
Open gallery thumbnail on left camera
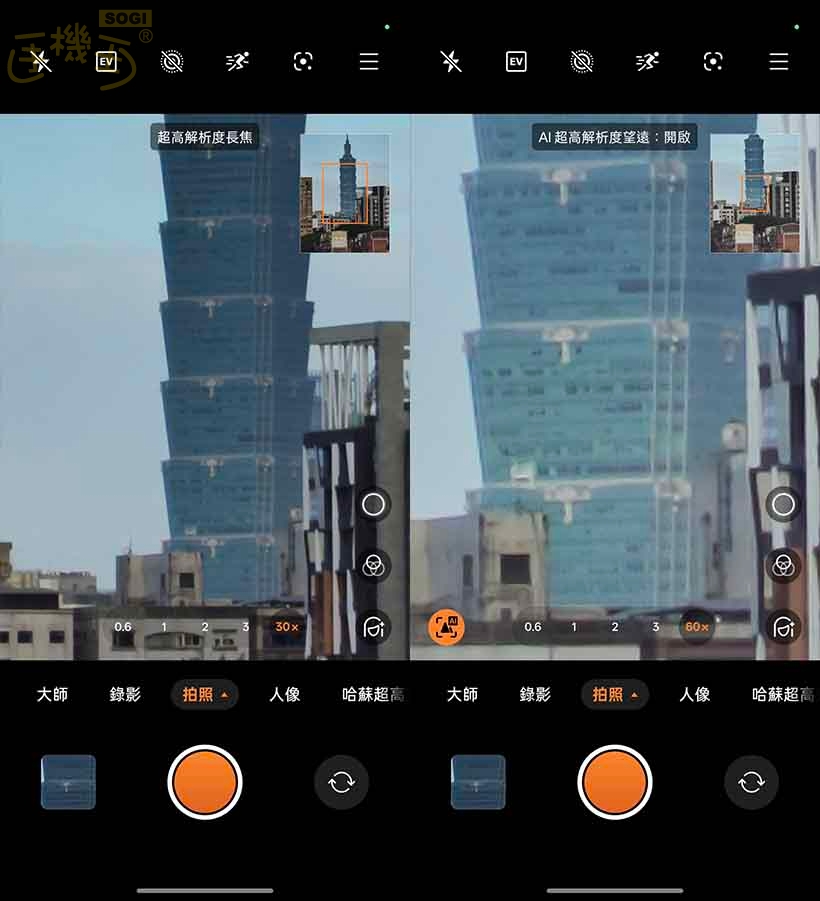tap(68, 782)
